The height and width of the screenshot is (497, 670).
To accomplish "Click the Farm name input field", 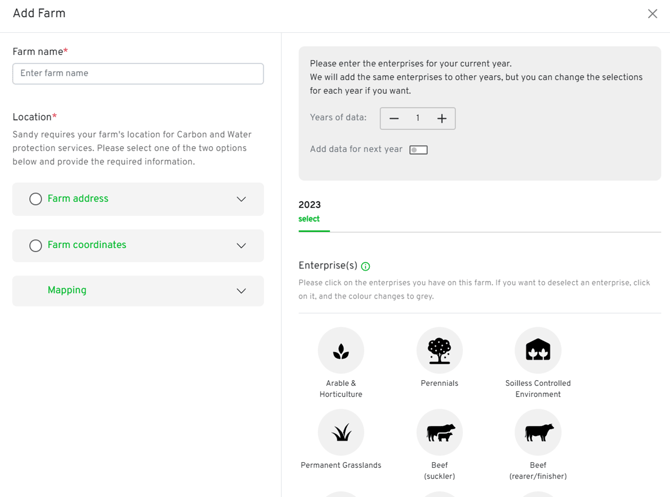I will (x=138, y=73).
